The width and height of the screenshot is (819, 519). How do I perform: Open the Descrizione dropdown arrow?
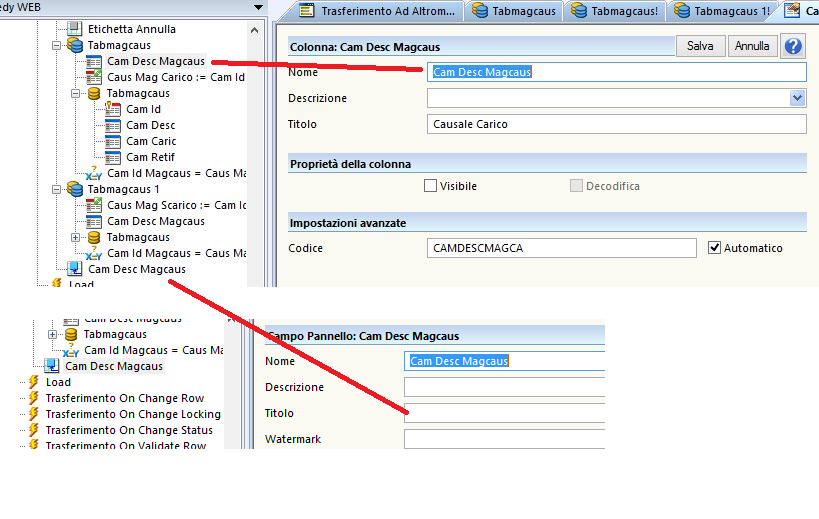[797, 98]
